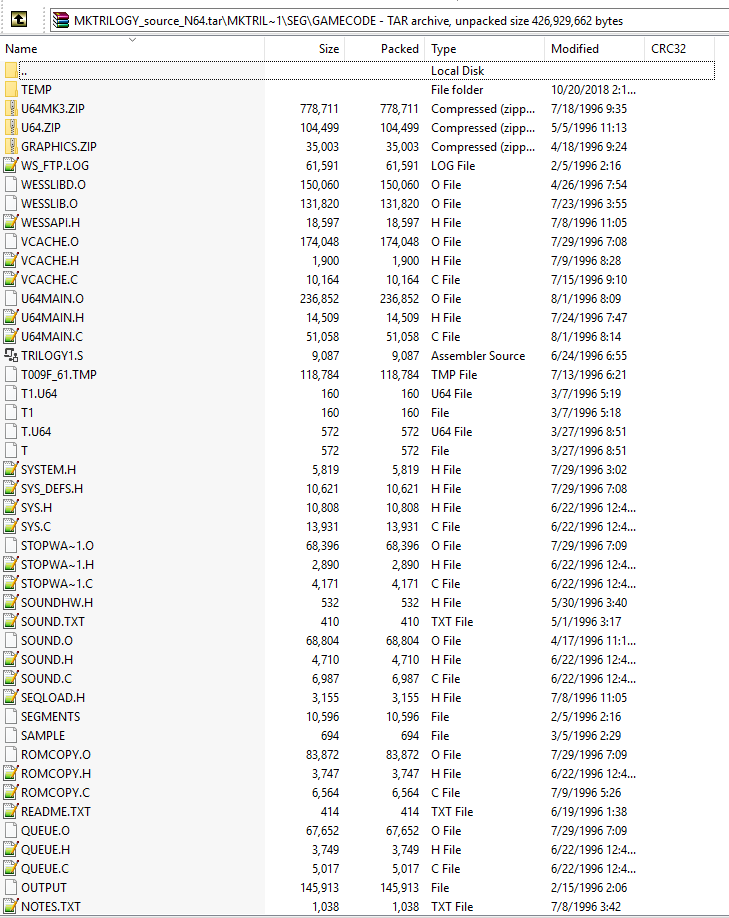Screen dimensions: 729x918
Task: Click the T1.U64 file icon
Action: click(x=11, y=393)
